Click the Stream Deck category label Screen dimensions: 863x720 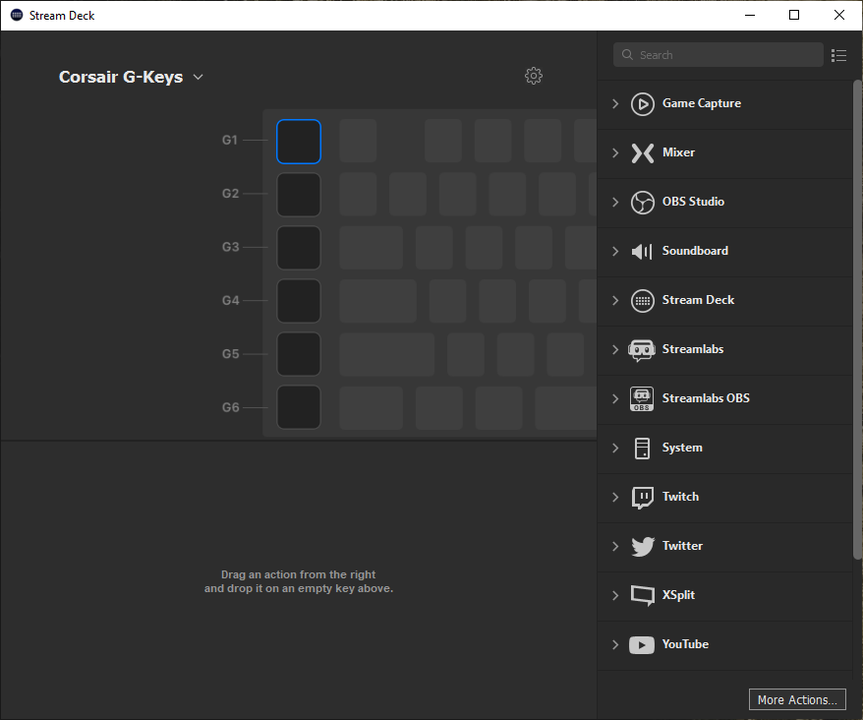click(x=698, y=300)
